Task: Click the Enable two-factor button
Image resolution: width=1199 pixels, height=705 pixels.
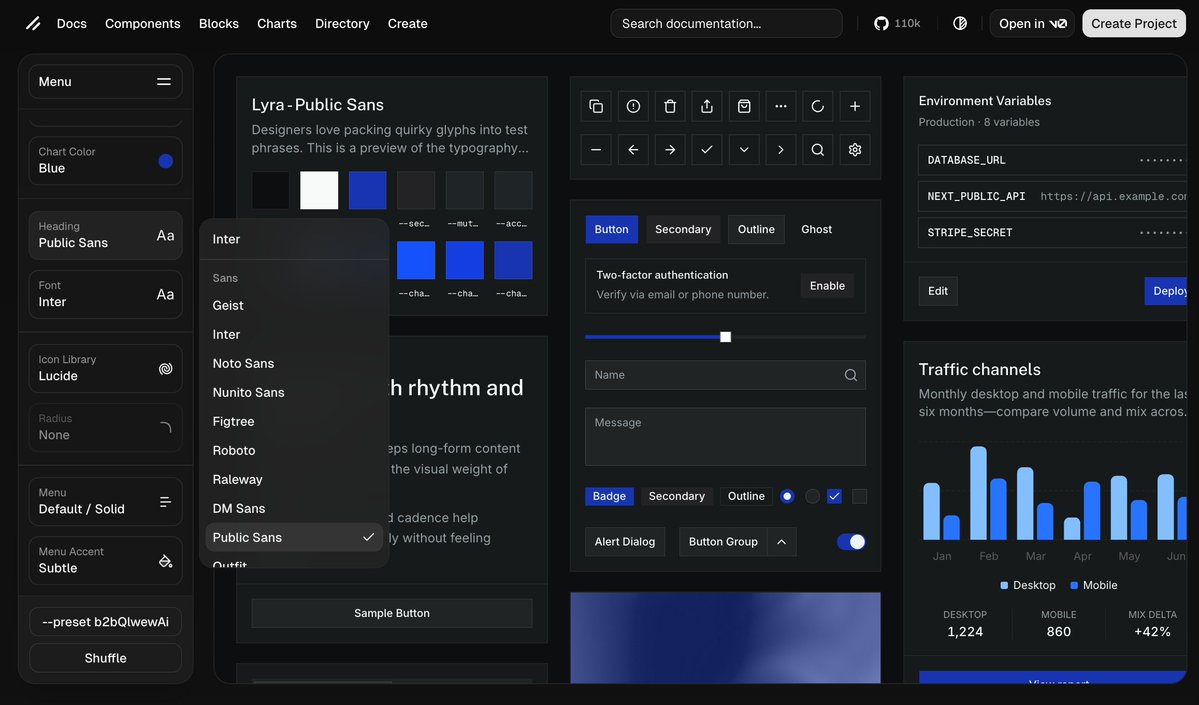Action: pos(827,286)
